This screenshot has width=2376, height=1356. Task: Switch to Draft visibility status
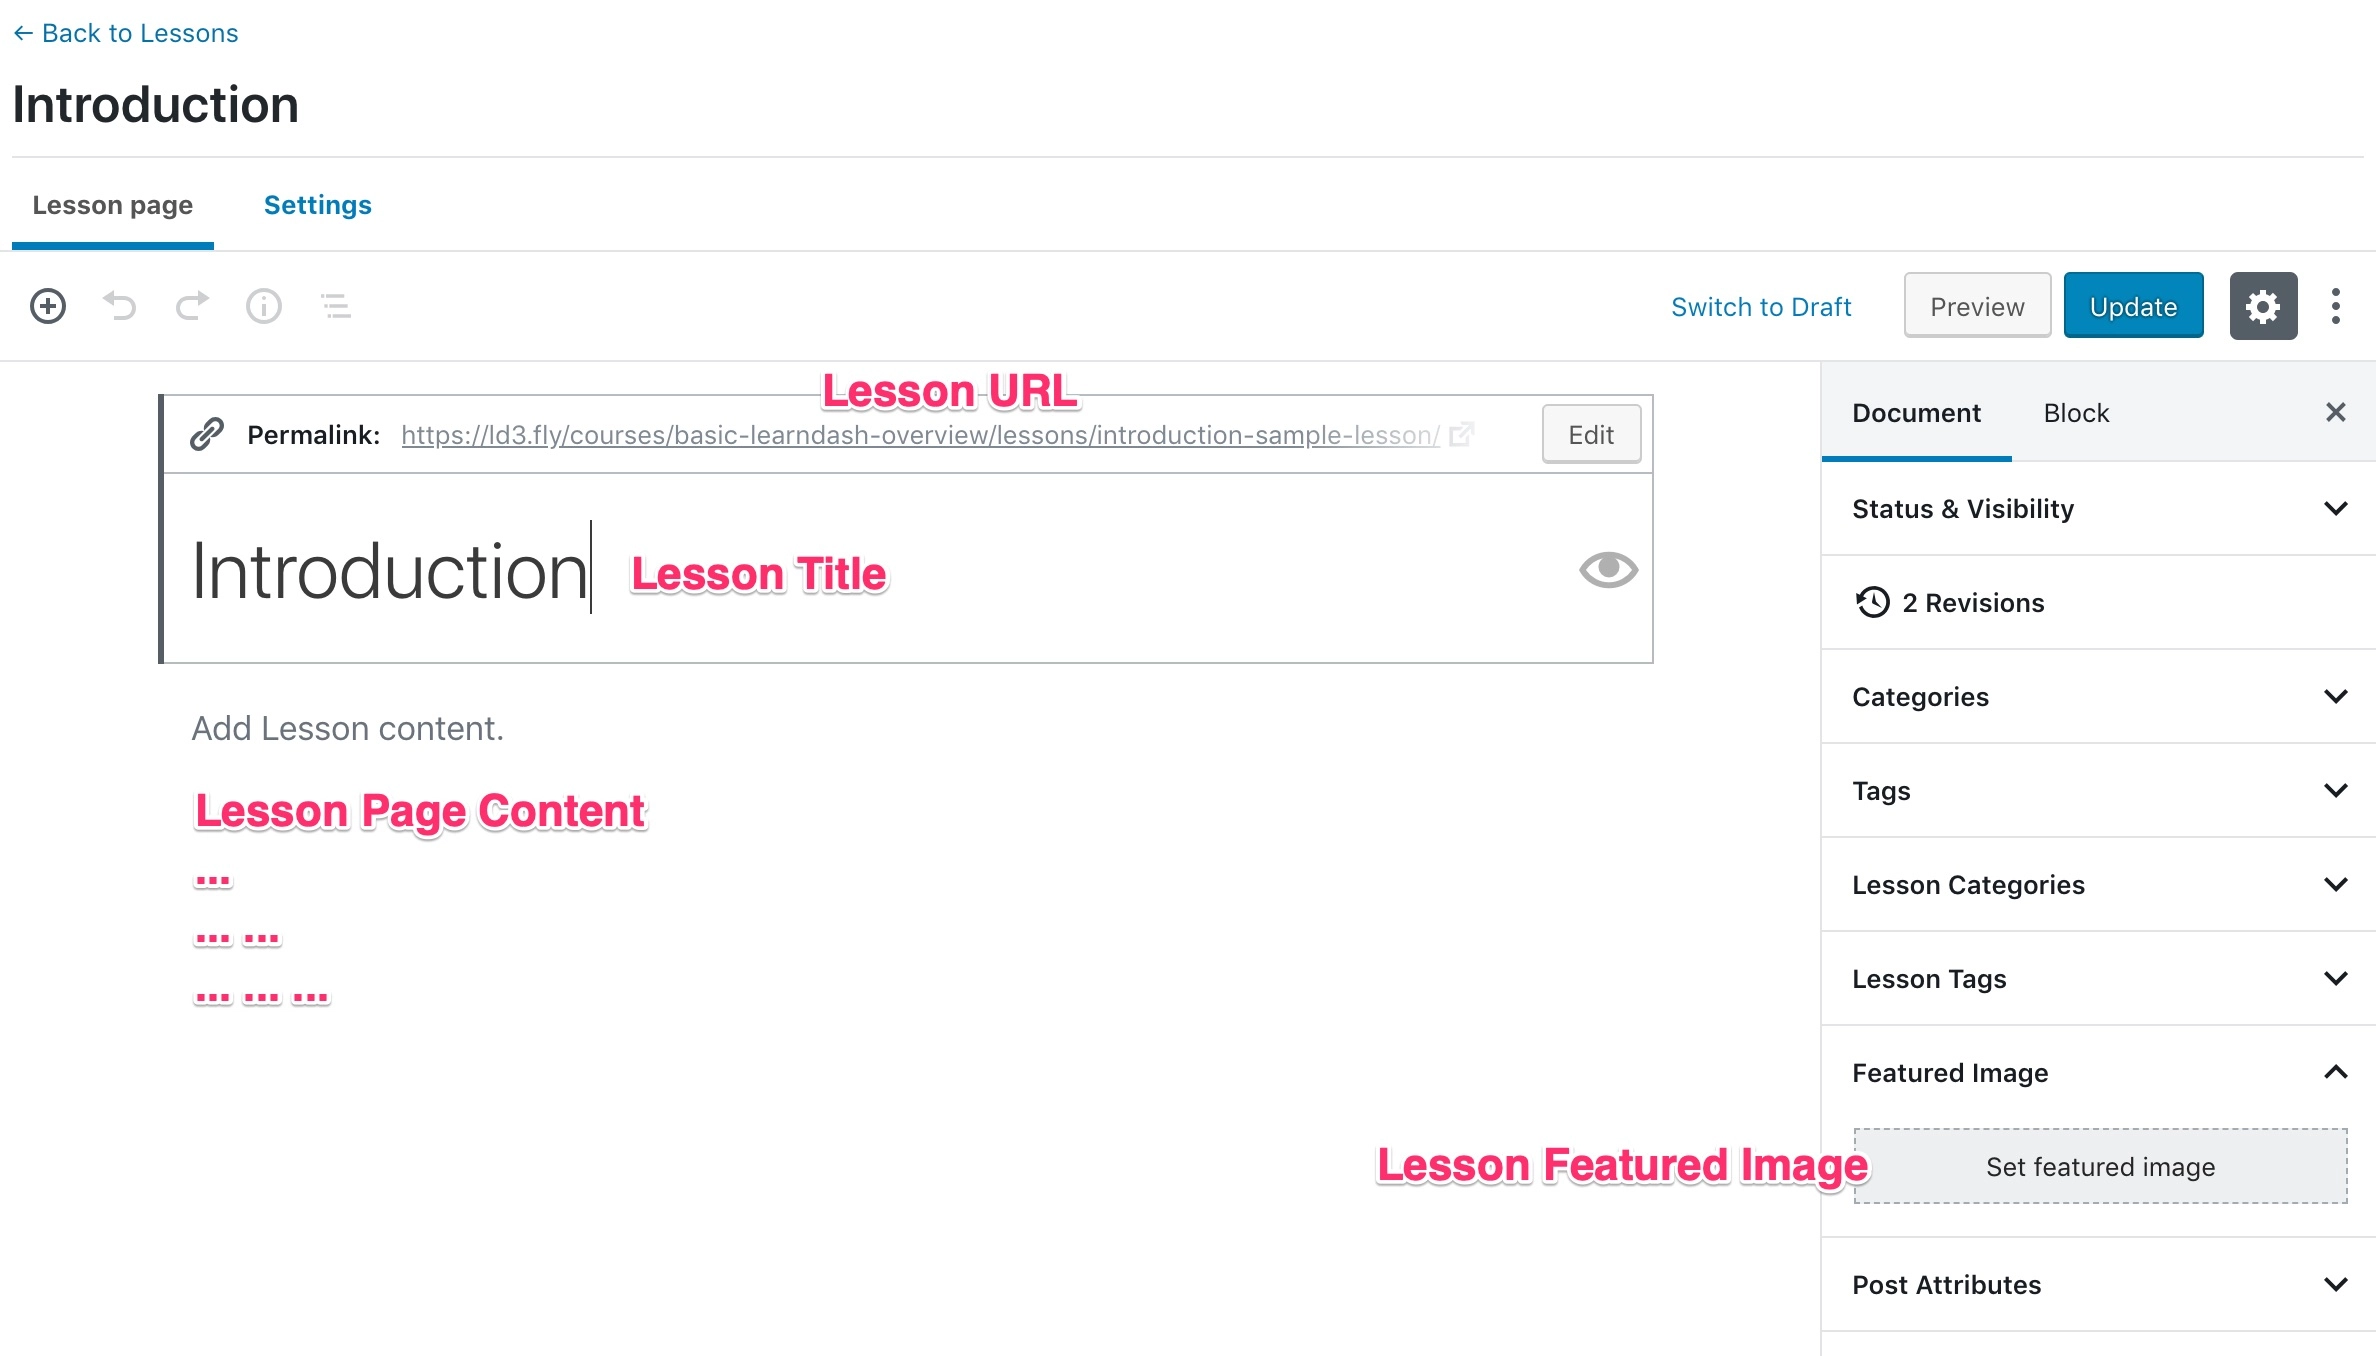pyautogui.click(x=1761, y=307)
